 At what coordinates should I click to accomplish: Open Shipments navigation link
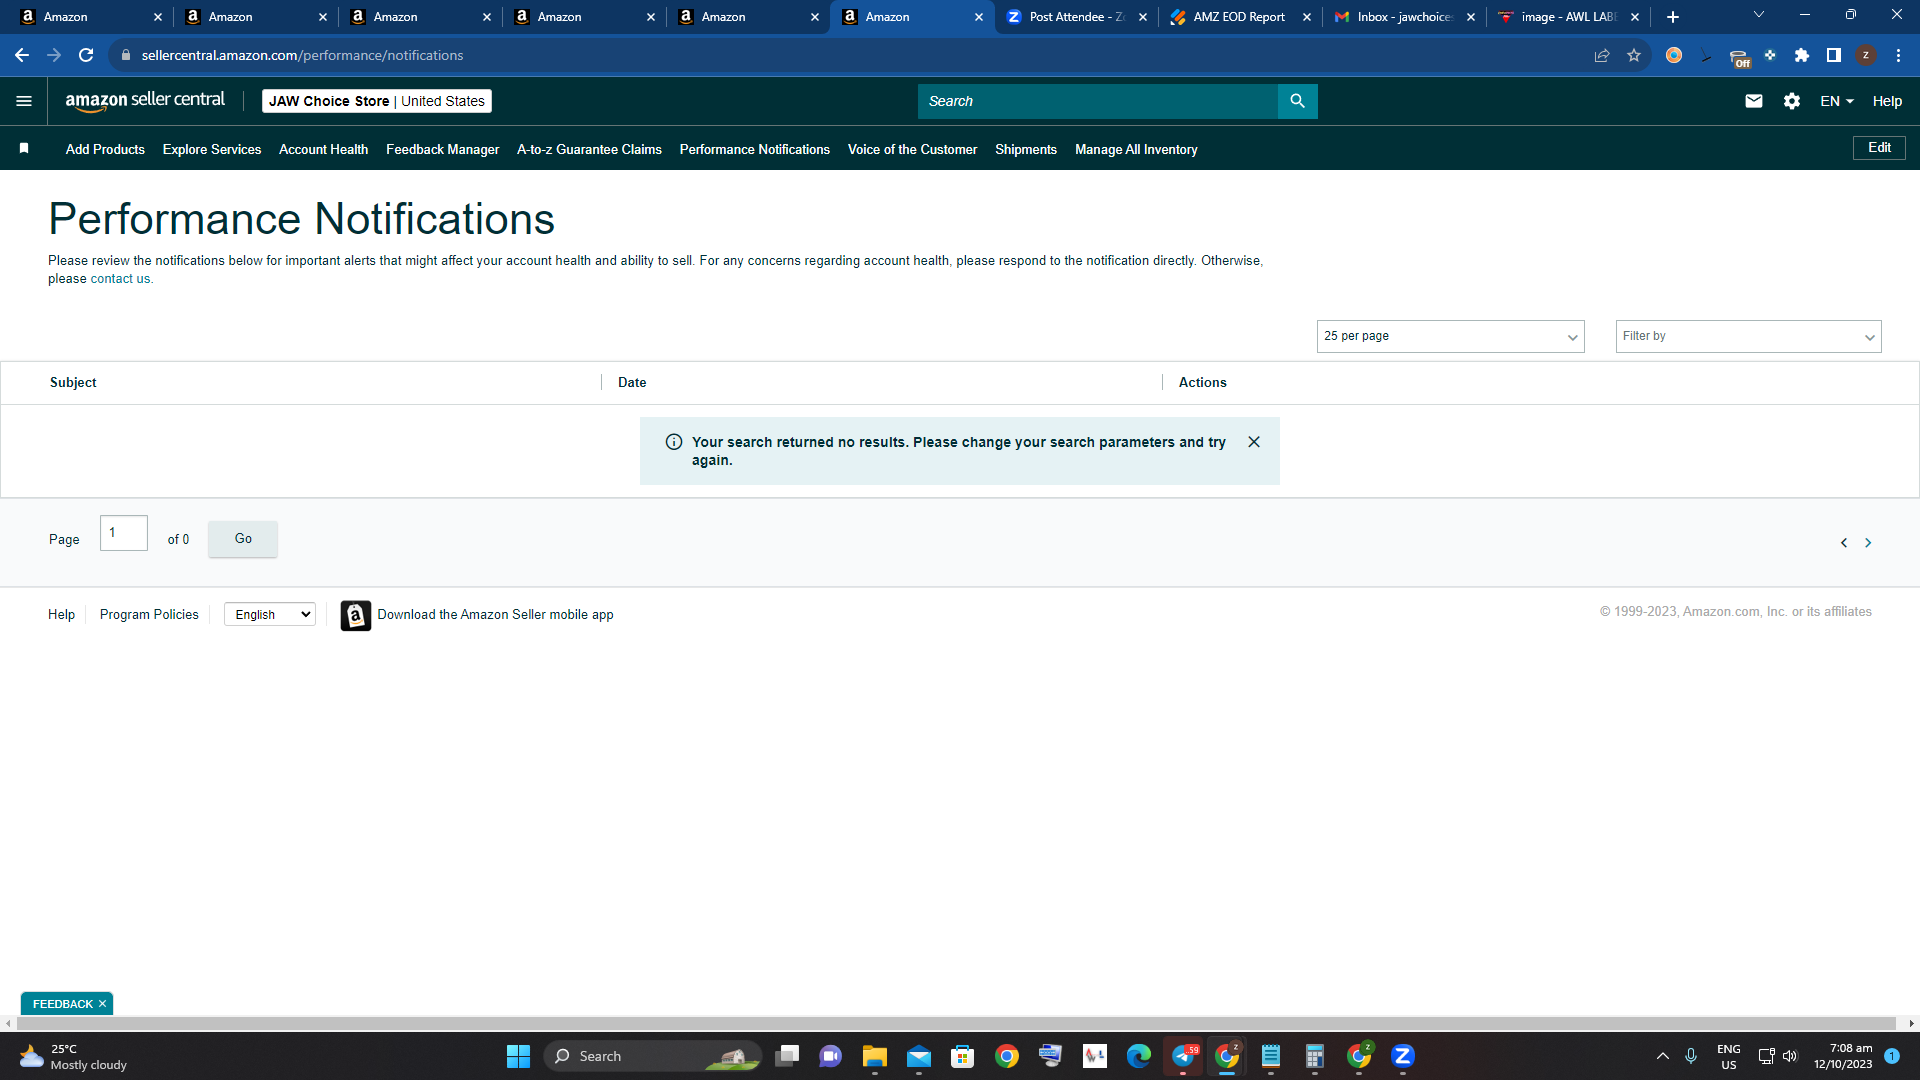(1025, 149)
